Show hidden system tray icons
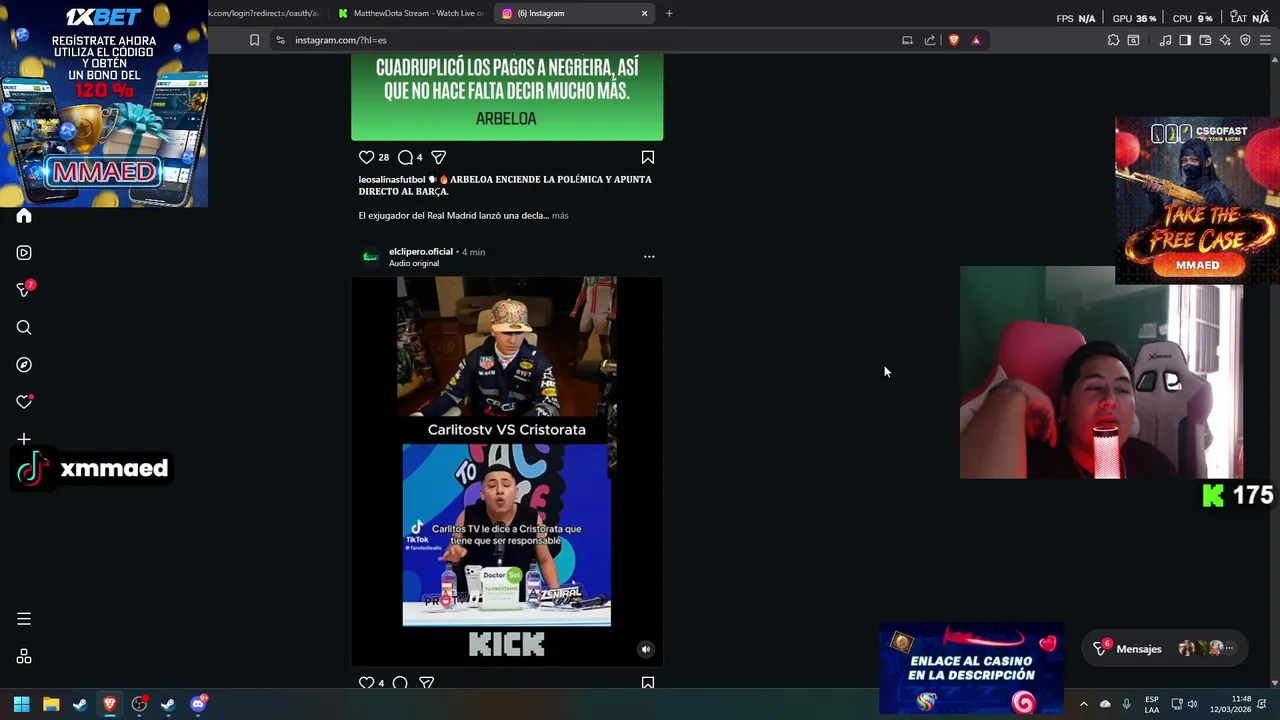Screen dimensions: 1280x720 pos(1083,704)
